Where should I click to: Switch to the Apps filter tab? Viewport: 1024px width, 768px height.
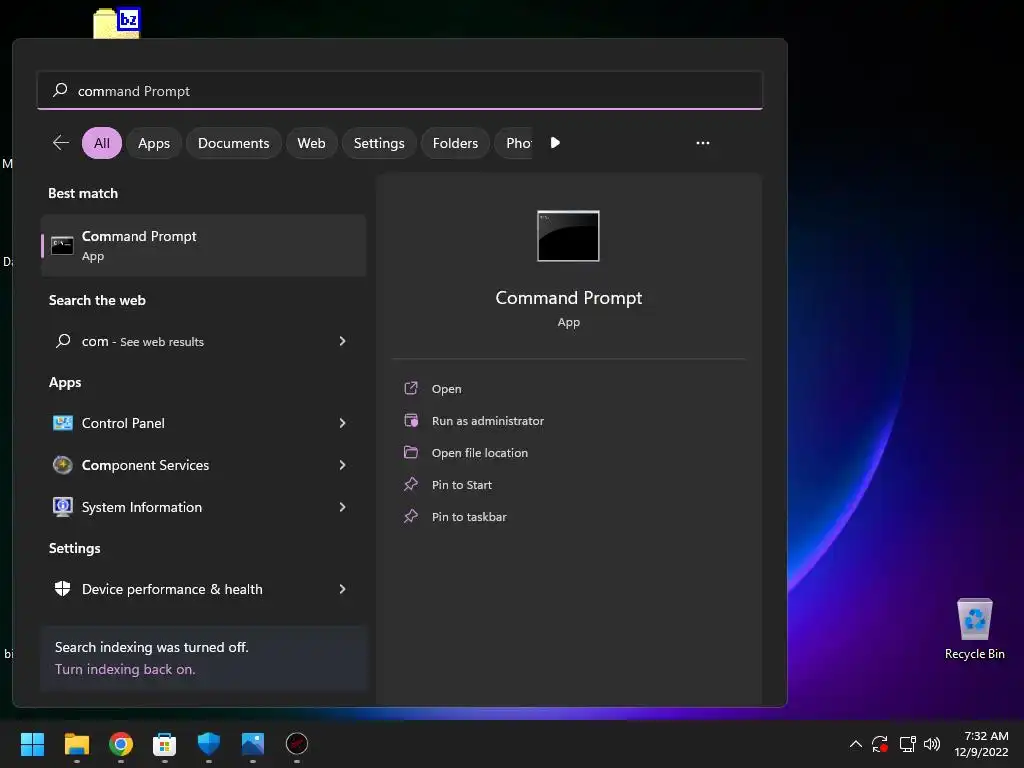pos(153,143)
